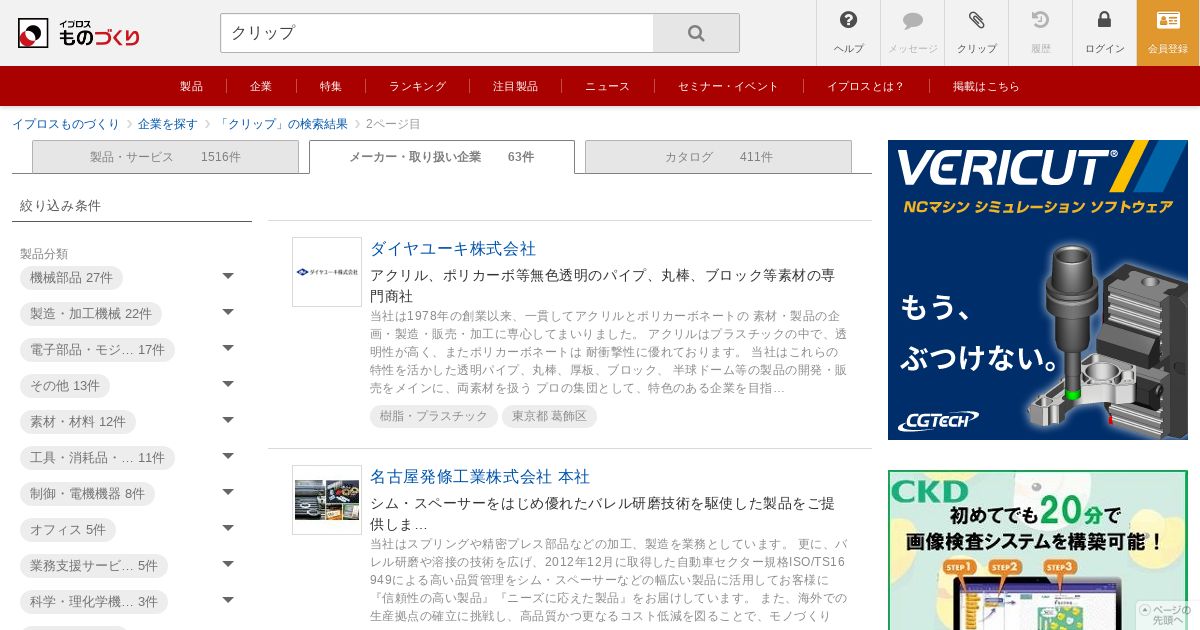
Task: Click the ダイヤユーキ company logo thumbnail
Action: pos(327,272)
